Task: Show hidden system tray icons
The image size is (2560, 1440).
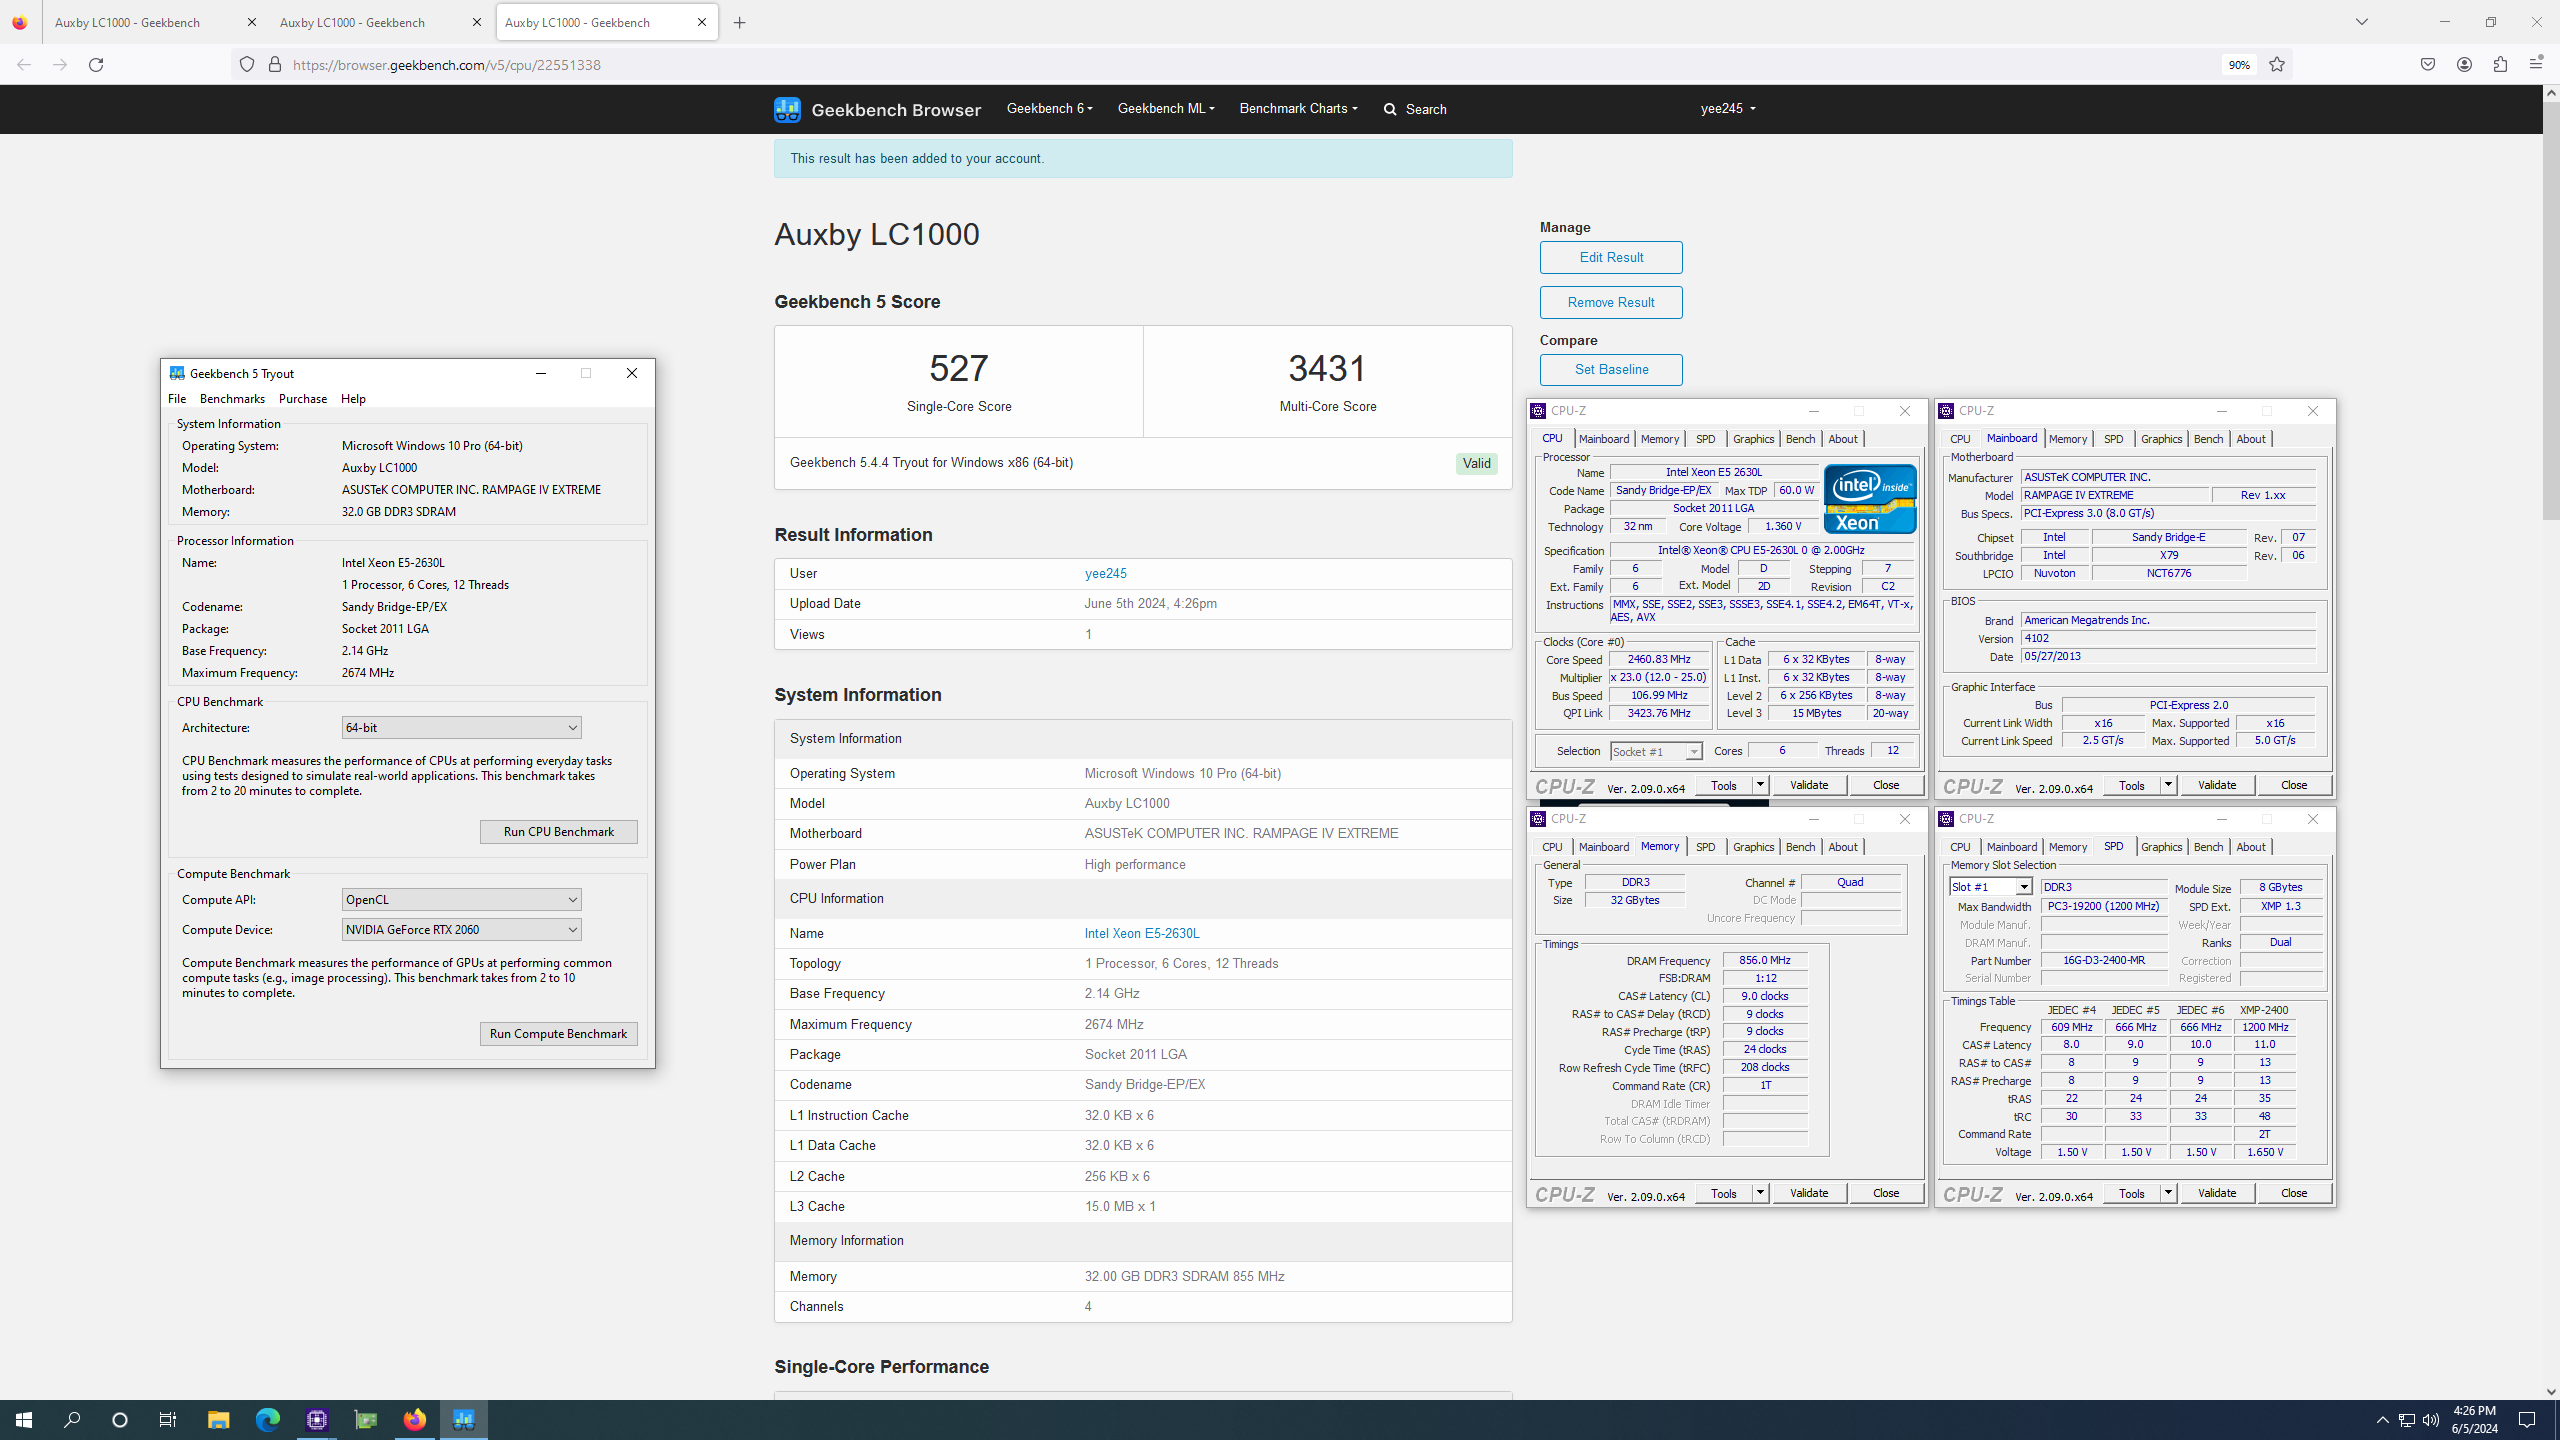Action: pyautogui.click(x=2383, y=1420)
